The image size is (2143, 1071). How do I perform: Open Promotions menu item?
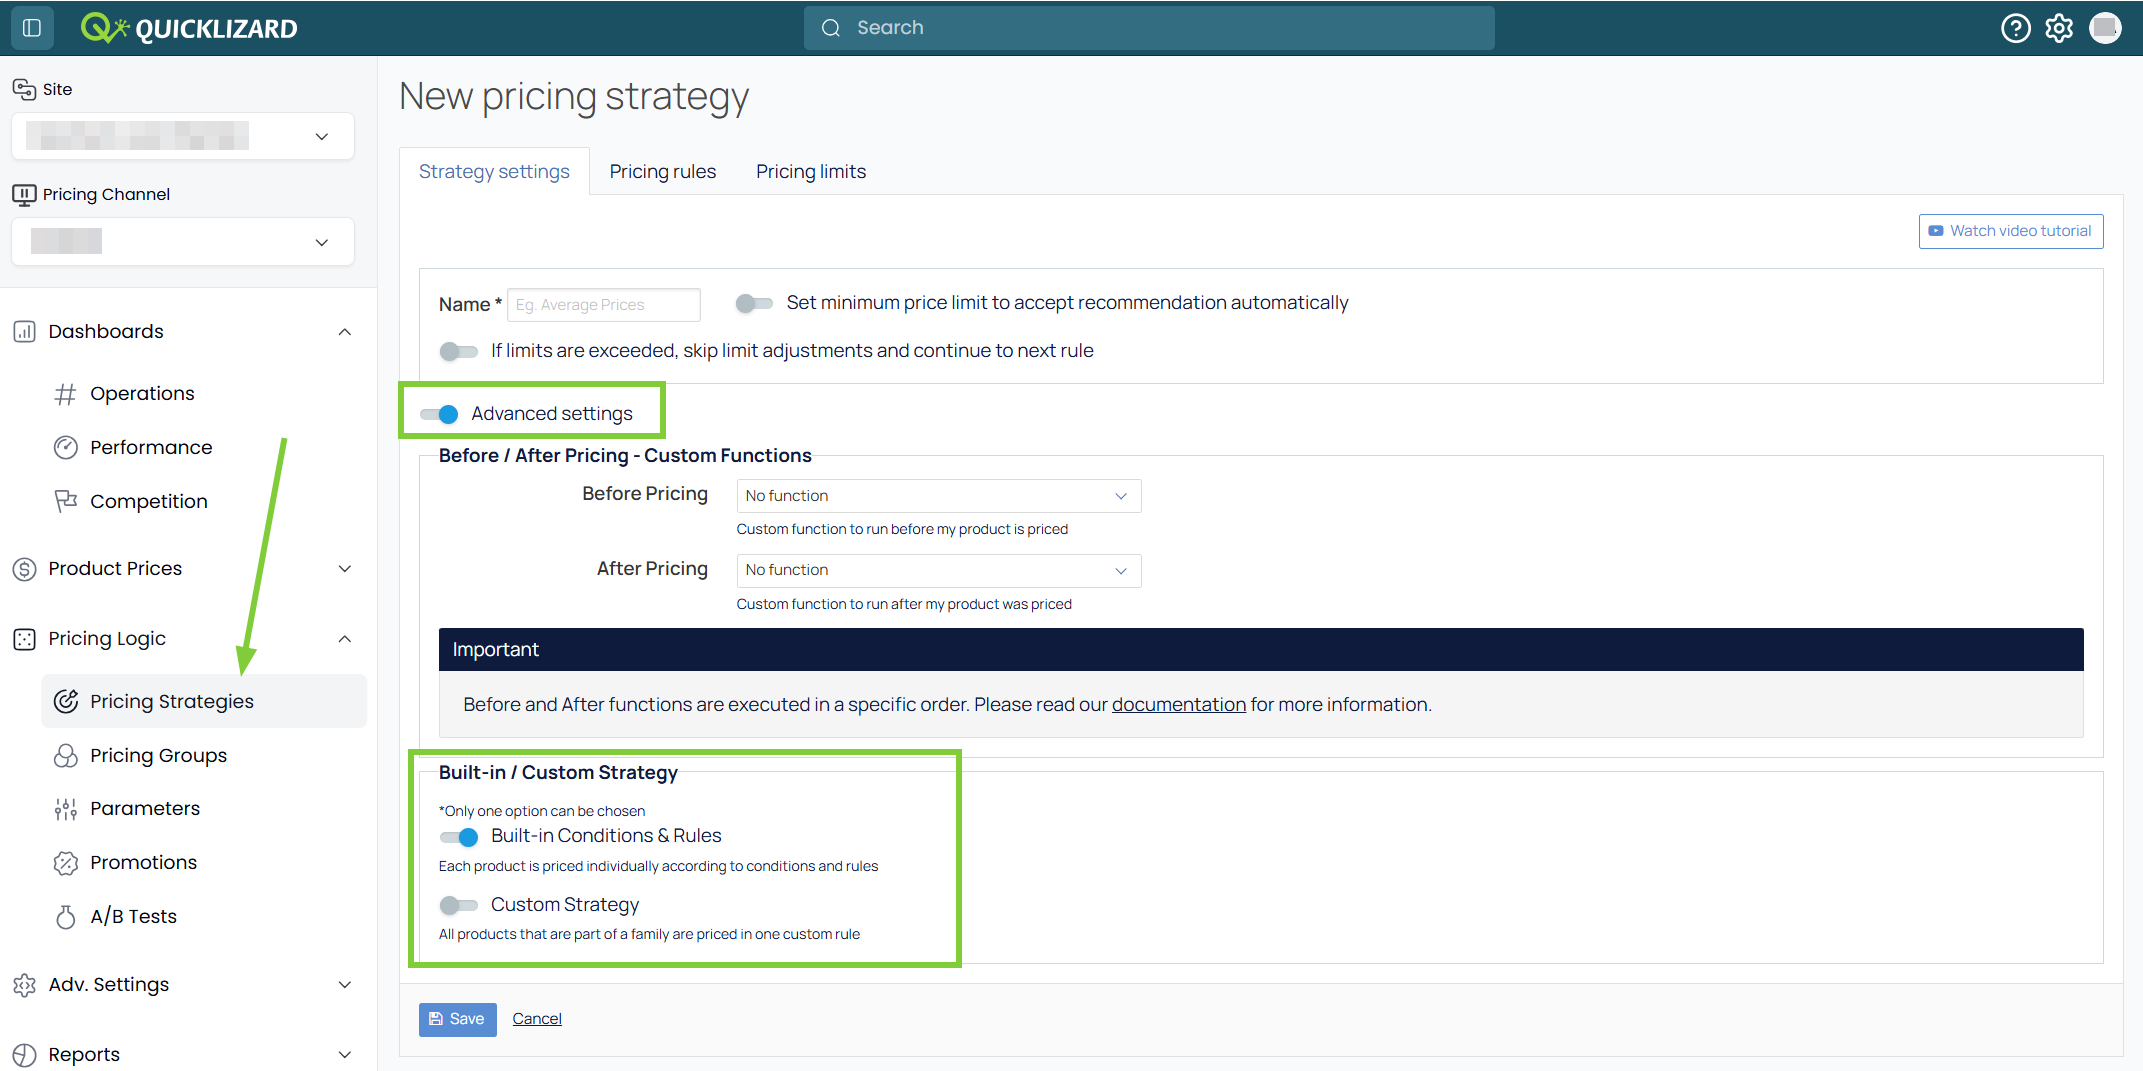pos(203,862)
